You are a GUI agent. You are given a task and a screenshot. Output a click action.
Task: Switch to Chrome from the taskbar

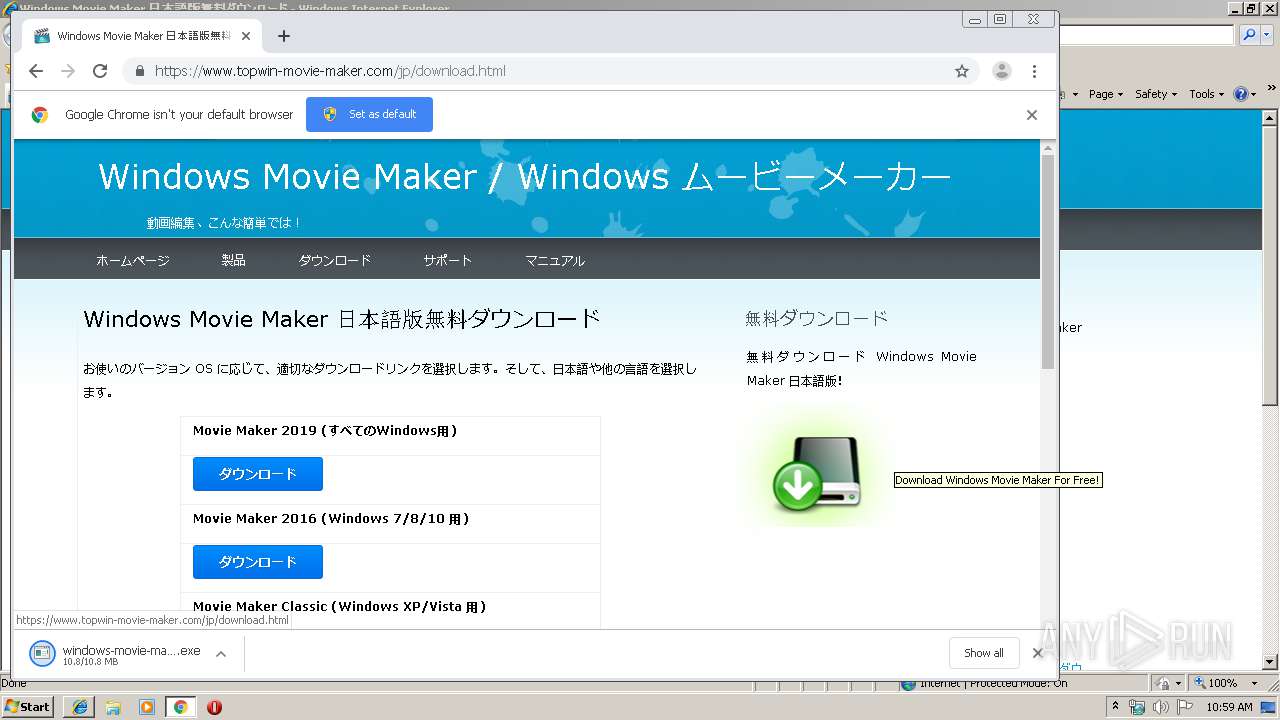pyautogui.click(x=180, y=707)
